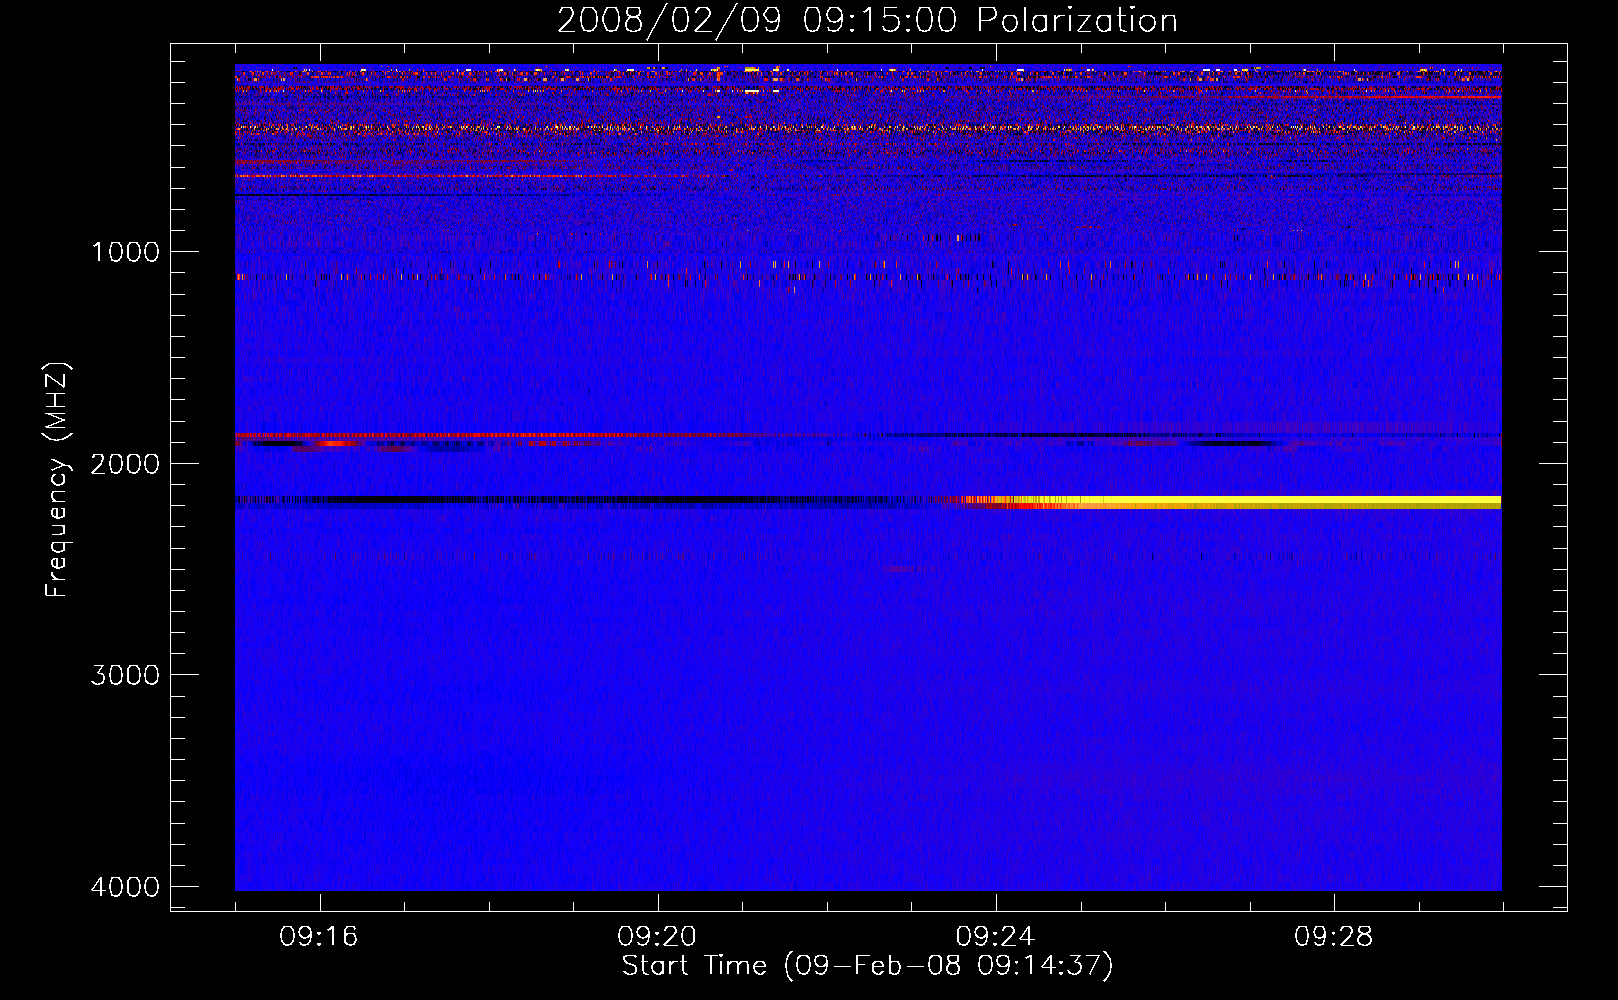Viewport: 1618px width, 1000px height.
Task: Click the 1000 frequency tick label
Action: 125,252
